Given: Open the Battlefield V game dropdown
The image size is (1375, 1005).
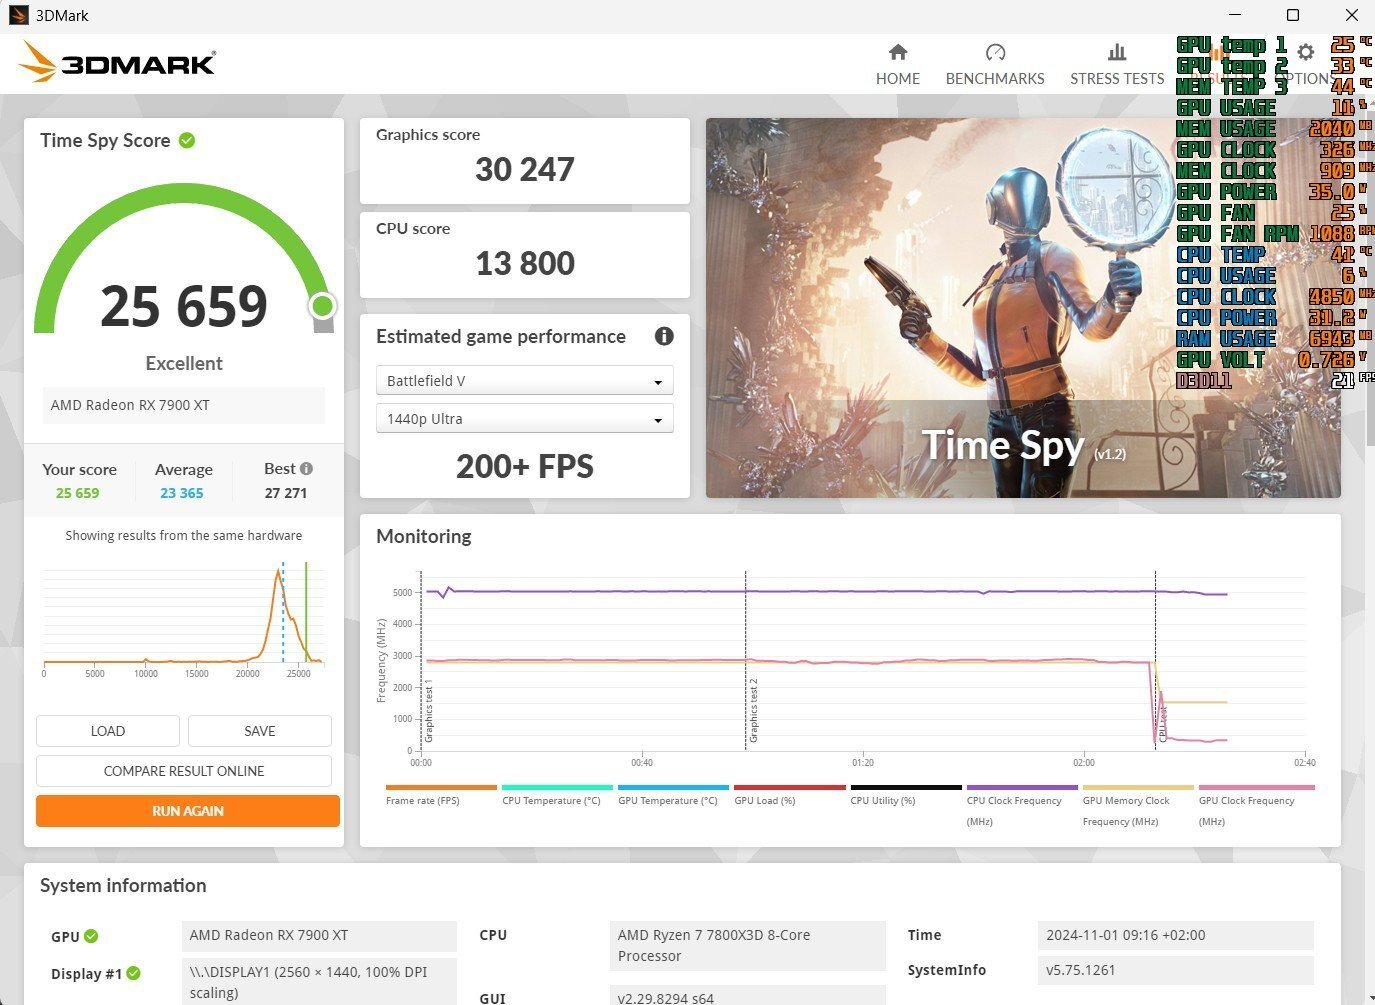Looking at the screenshot, I should [524, 381].
